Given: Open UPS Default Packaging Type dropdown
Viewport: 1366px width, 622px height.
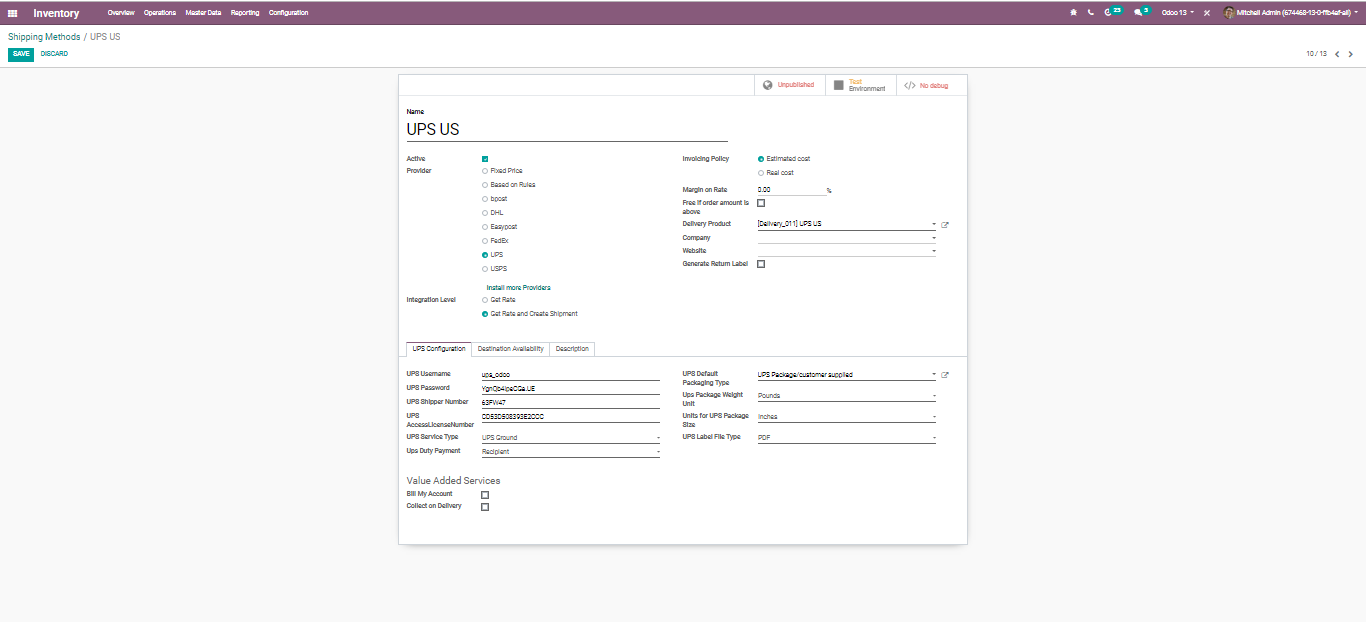Looking at the screenshot, I should [847, 375].
